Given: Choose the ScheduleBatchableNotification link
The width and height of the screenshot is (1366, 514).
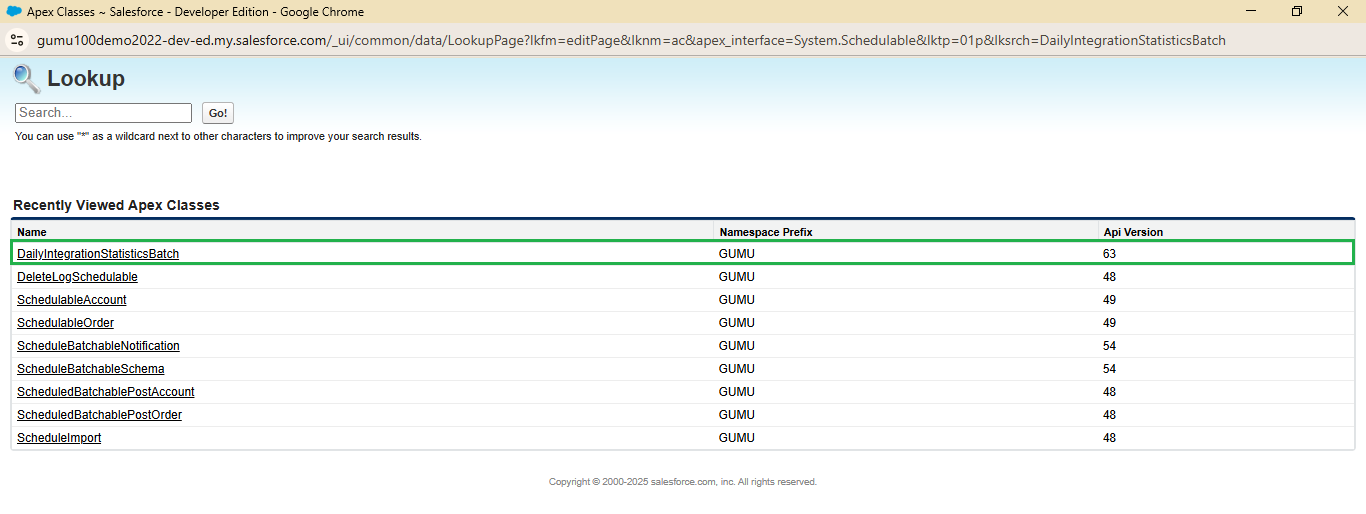Looking at the screenshot, I should pos(98,346).
